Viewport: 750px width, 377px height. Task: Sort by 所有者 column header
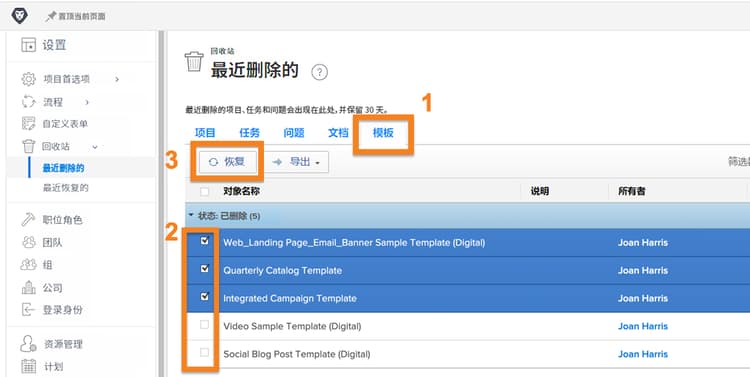[x=631, y=191]
